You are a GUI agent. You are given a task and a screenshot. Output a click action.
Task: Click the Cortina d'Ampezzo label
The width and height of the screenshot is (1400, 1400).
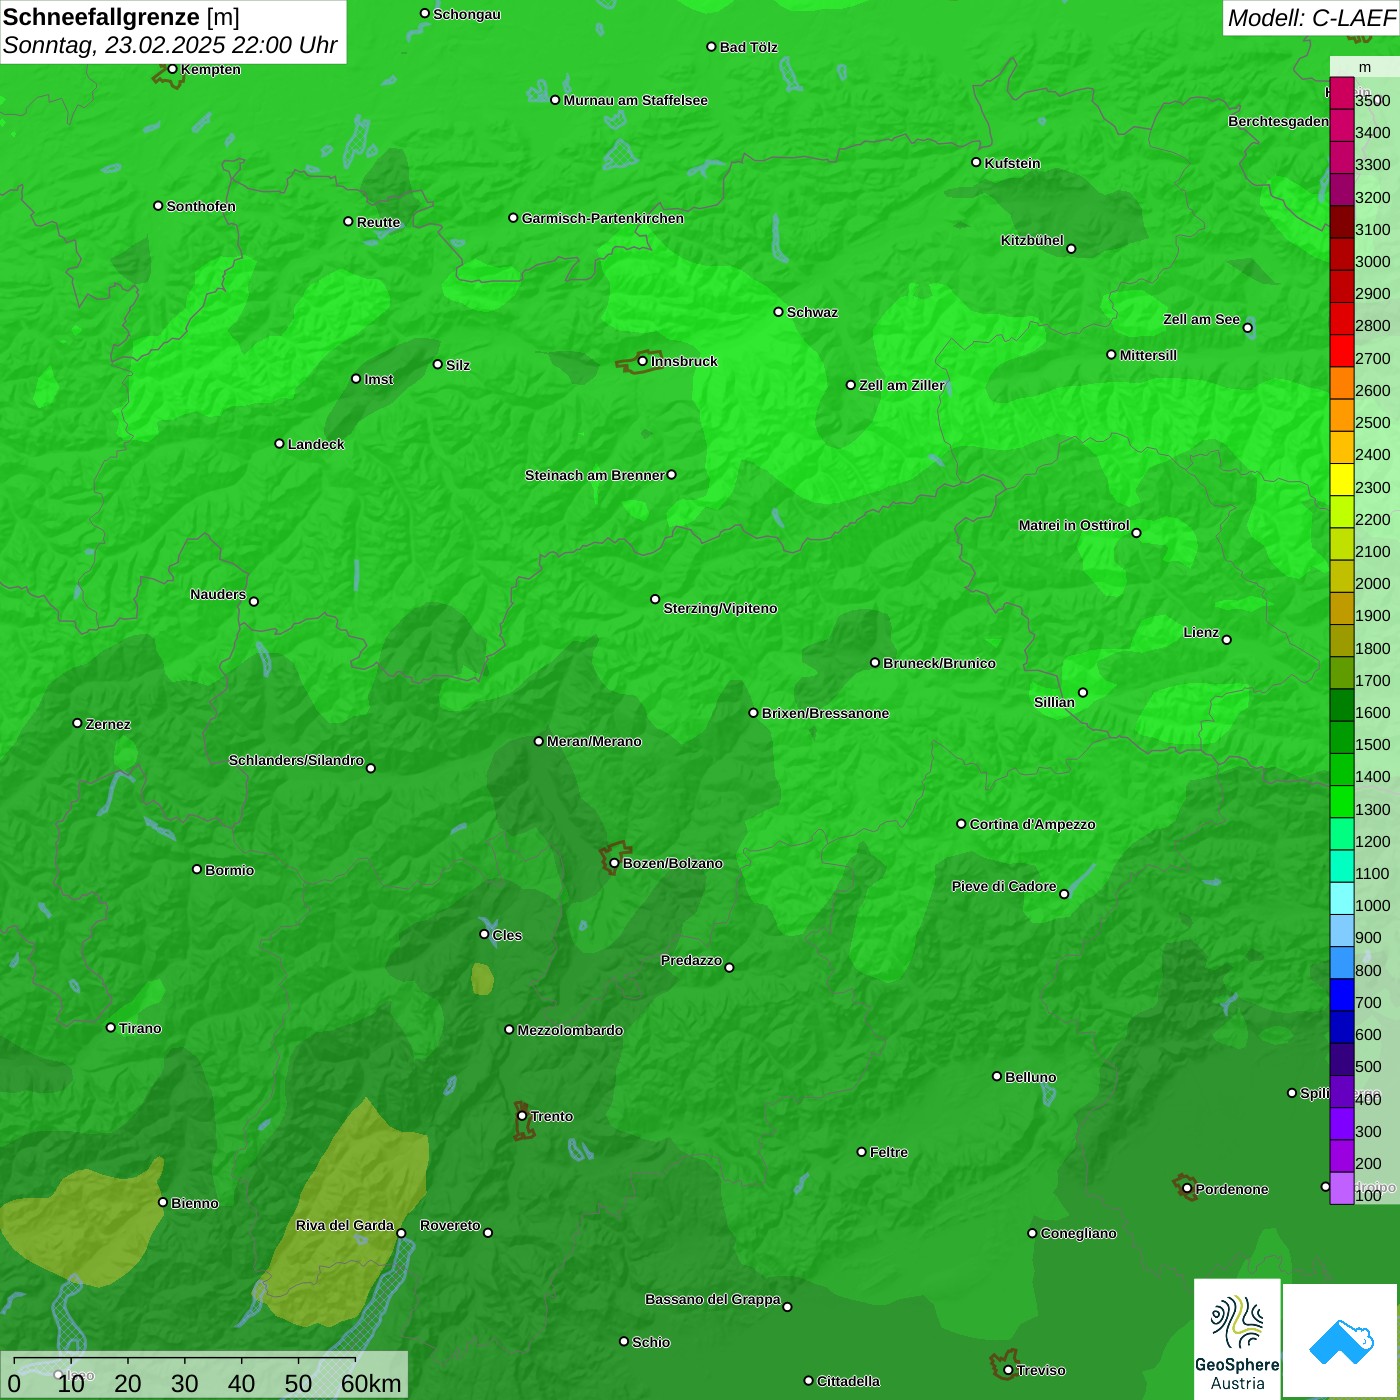pos(1032,824)
